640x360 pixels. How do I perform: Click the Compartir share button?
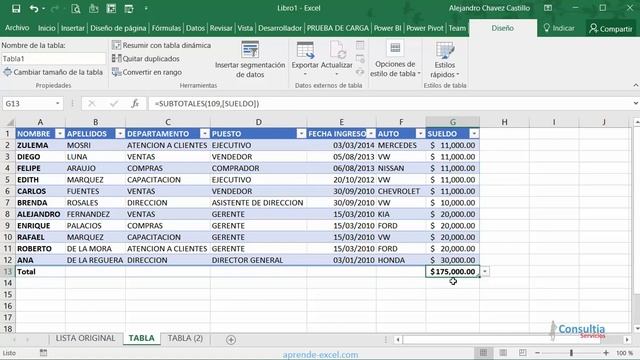coord(611,29)
